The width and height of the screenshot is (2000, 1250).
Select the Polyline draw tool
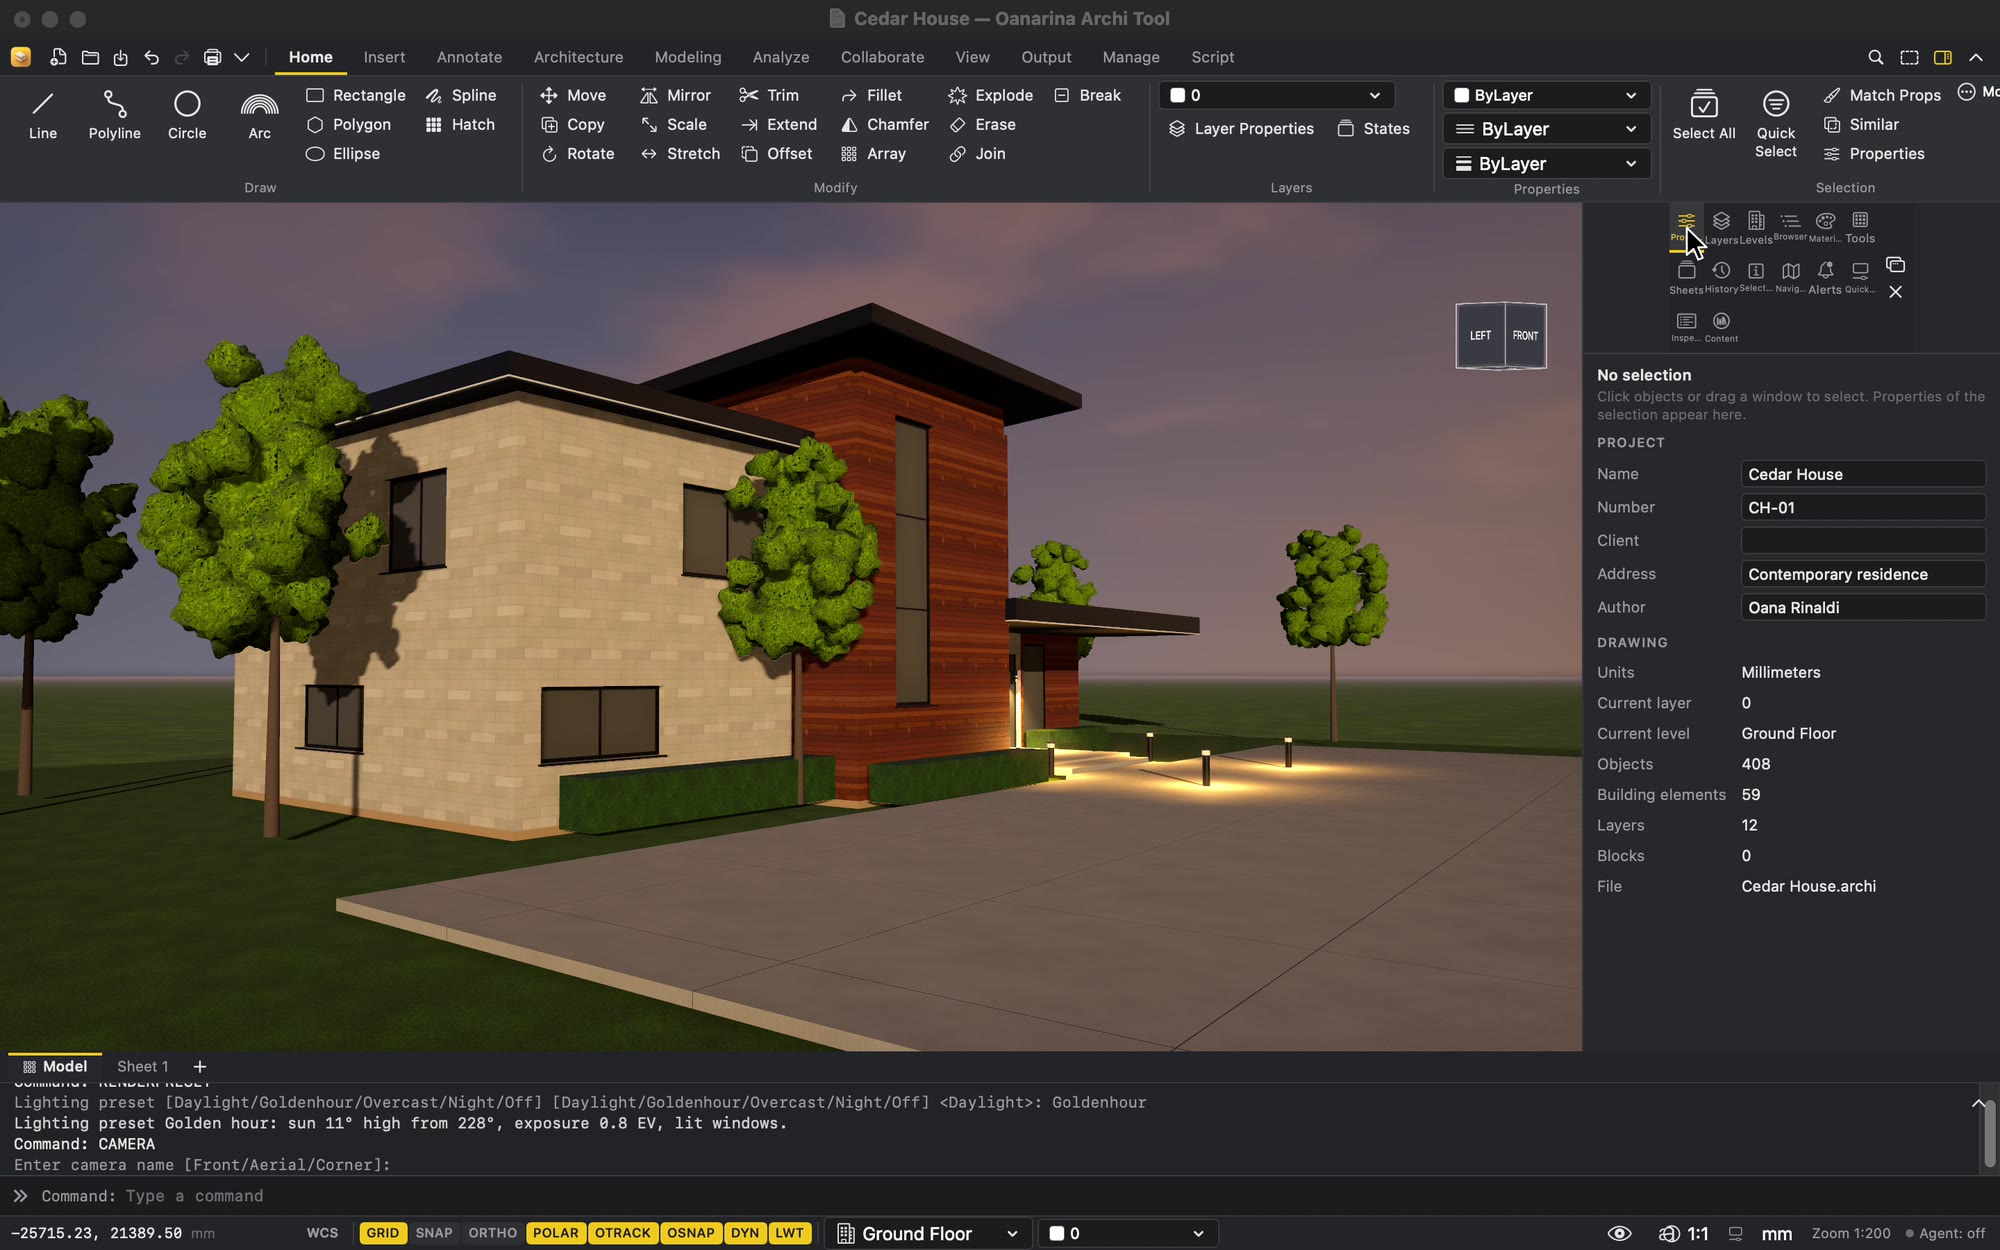click(x=114, y=116)
